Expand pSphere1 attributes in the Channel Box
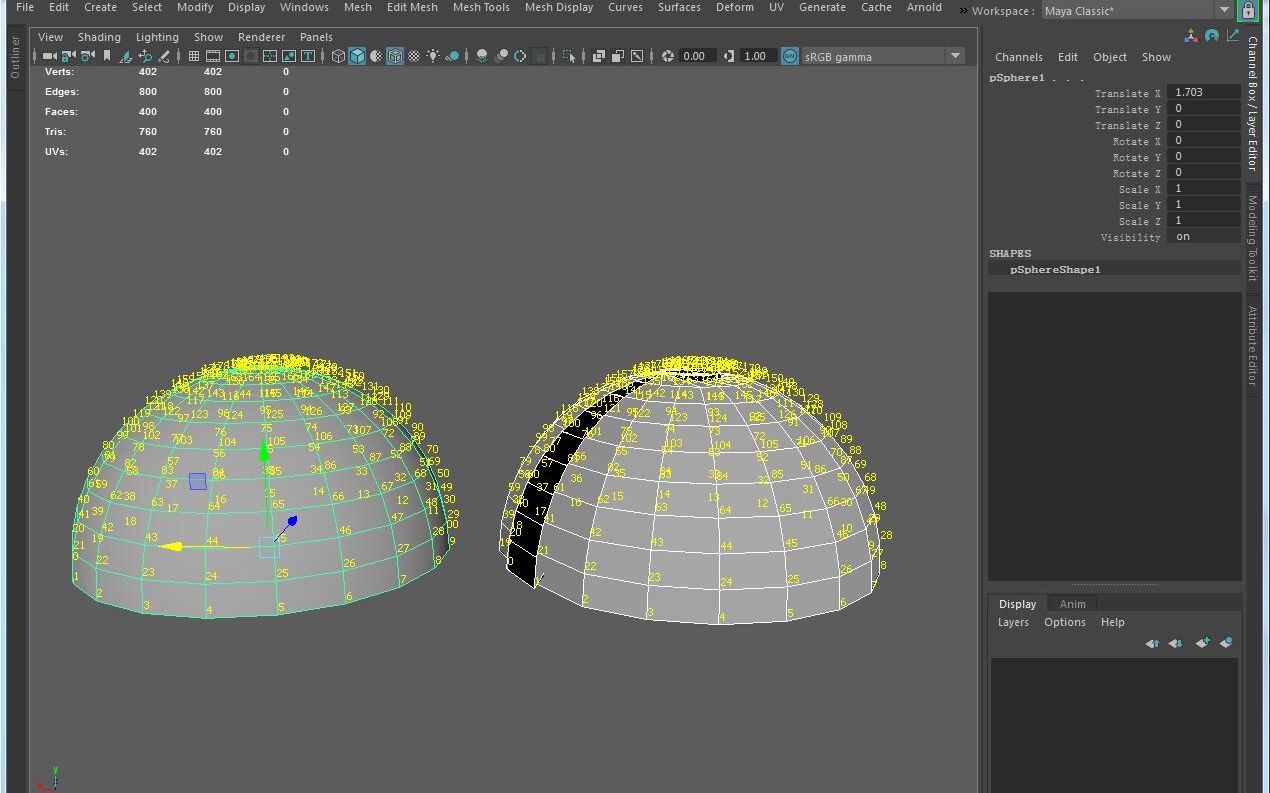Screen dimensions: 1270x793 tap(1015, 77)
